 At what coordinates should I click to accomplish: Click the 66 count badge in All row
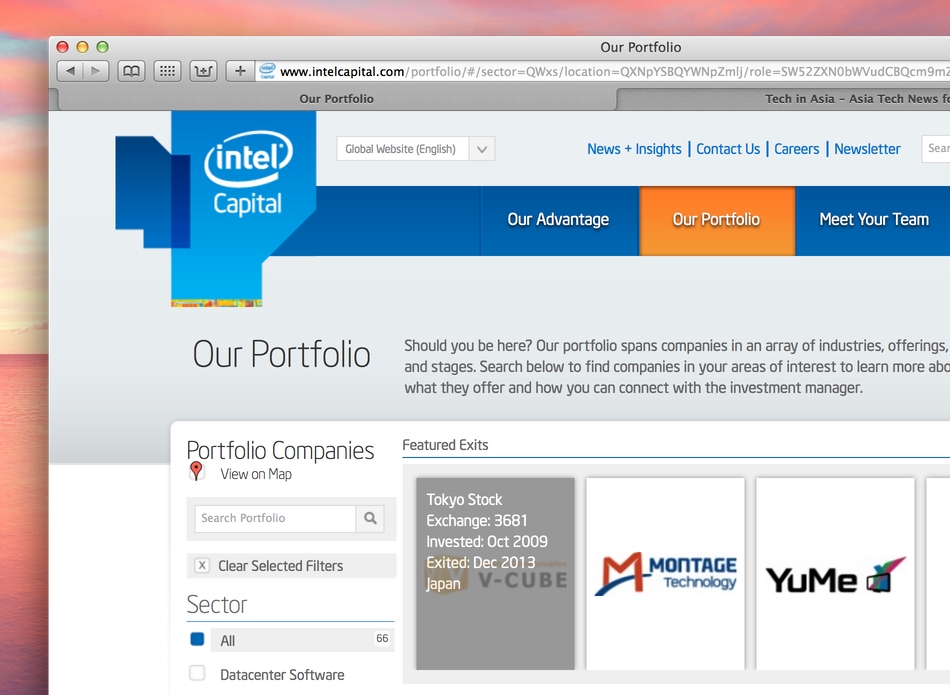[x=382, y=638]
